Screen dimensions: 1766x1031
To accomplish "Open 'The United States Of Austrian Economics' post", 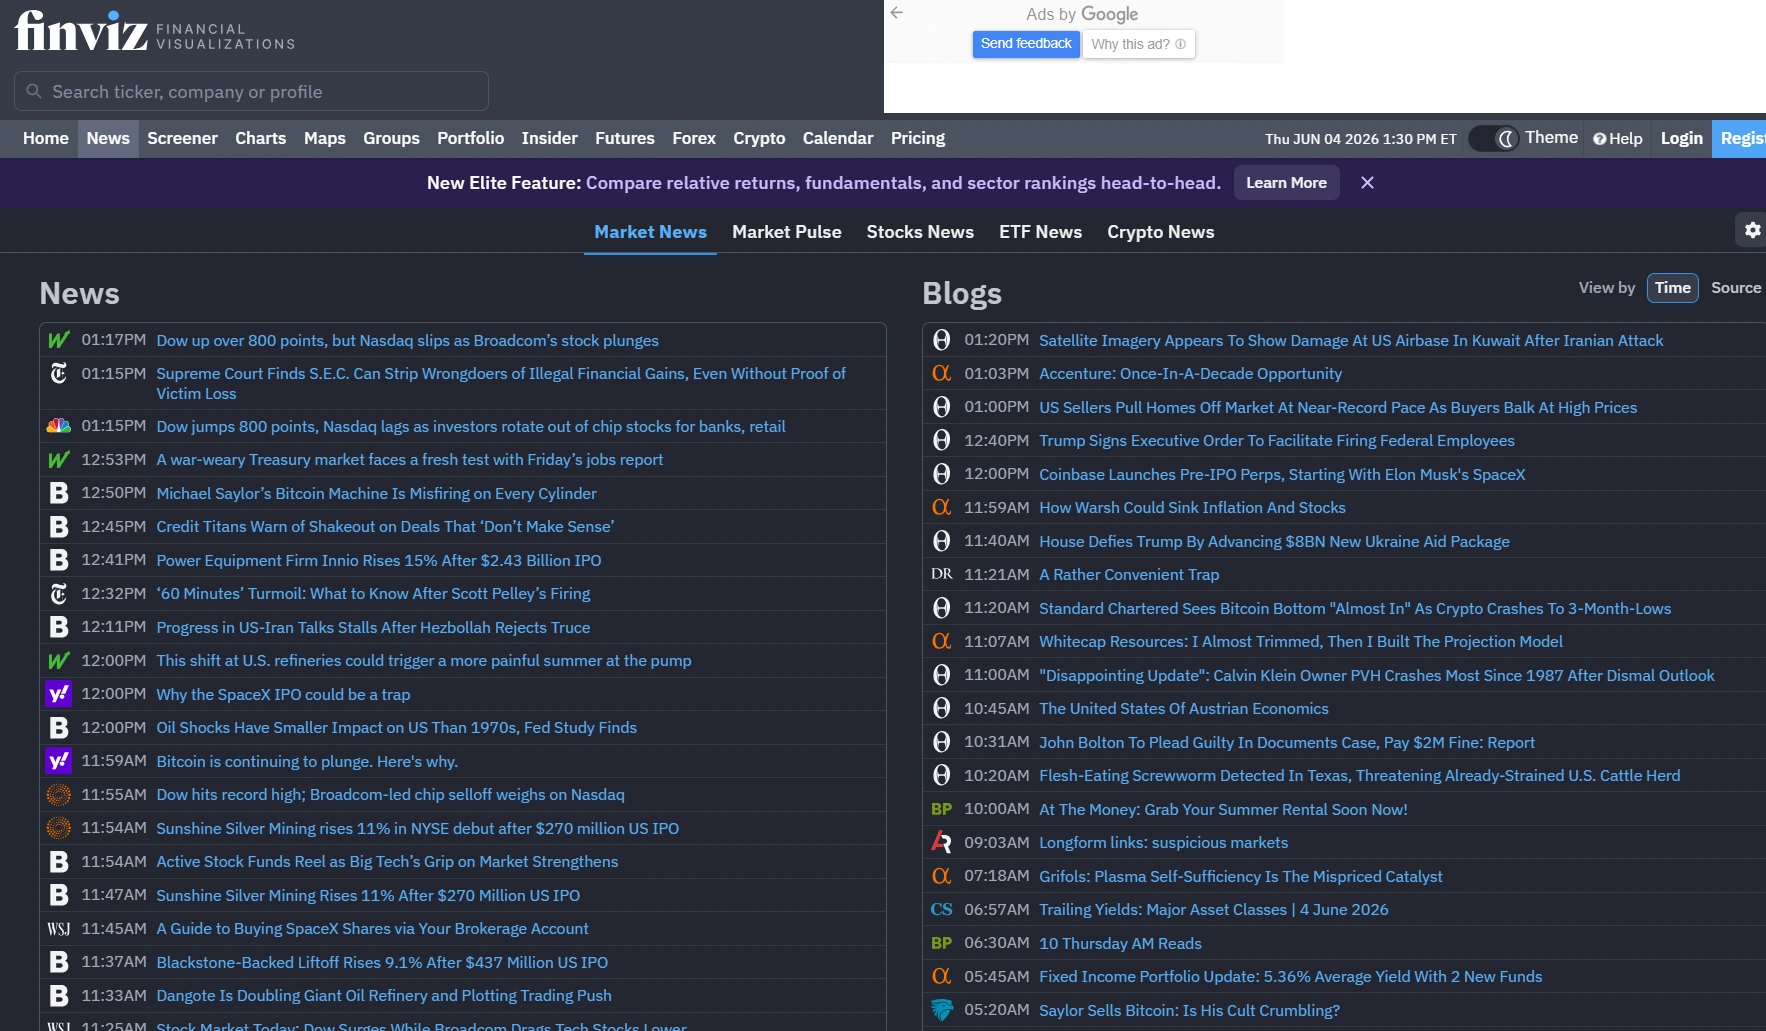I will (1184, 709).
